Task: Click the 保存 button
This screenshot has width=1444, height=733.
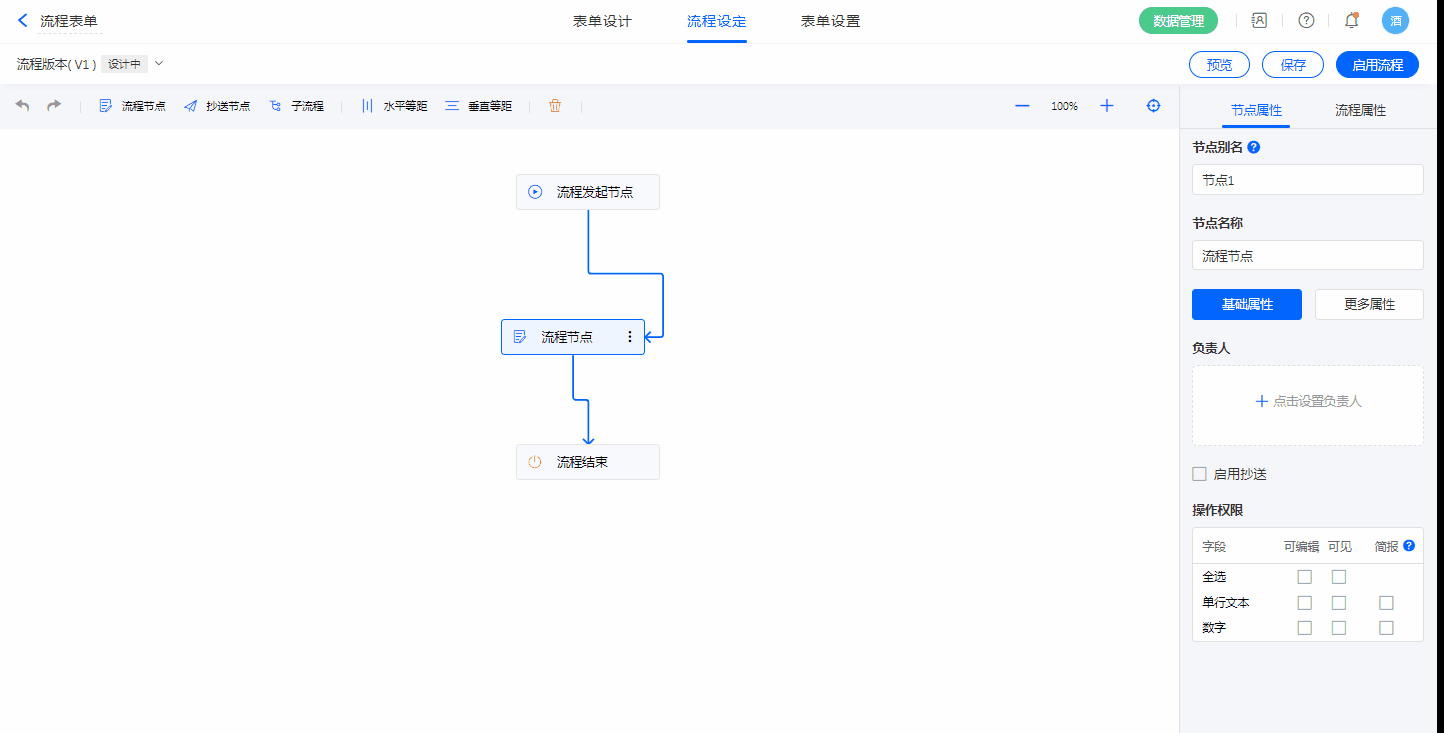Action: tap(1293, 65)
